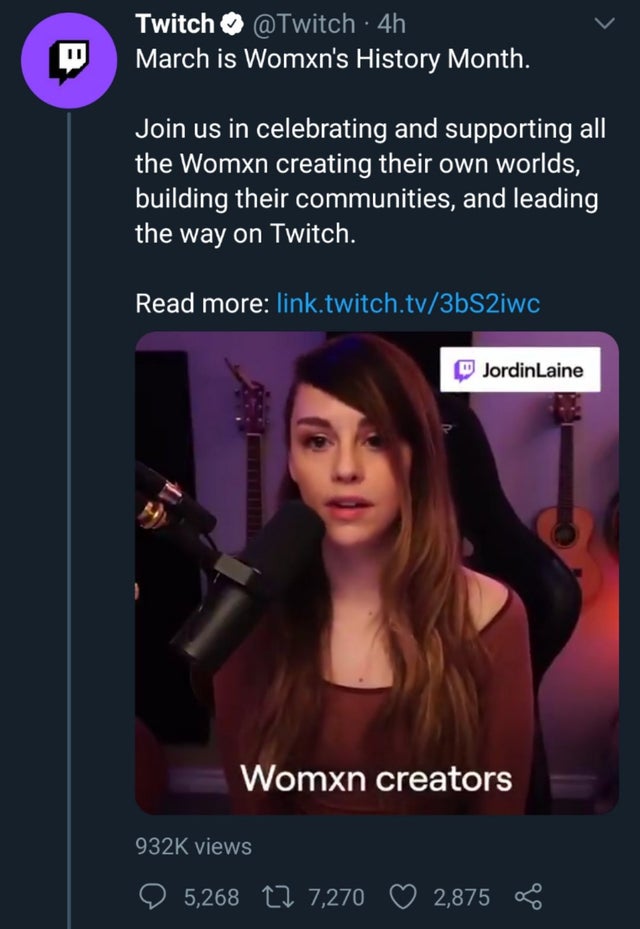Image resolution: width=640 pixels, height=929 pixels.
Task: Click the "Womxn creators" video caption
Action: (376, 776)
